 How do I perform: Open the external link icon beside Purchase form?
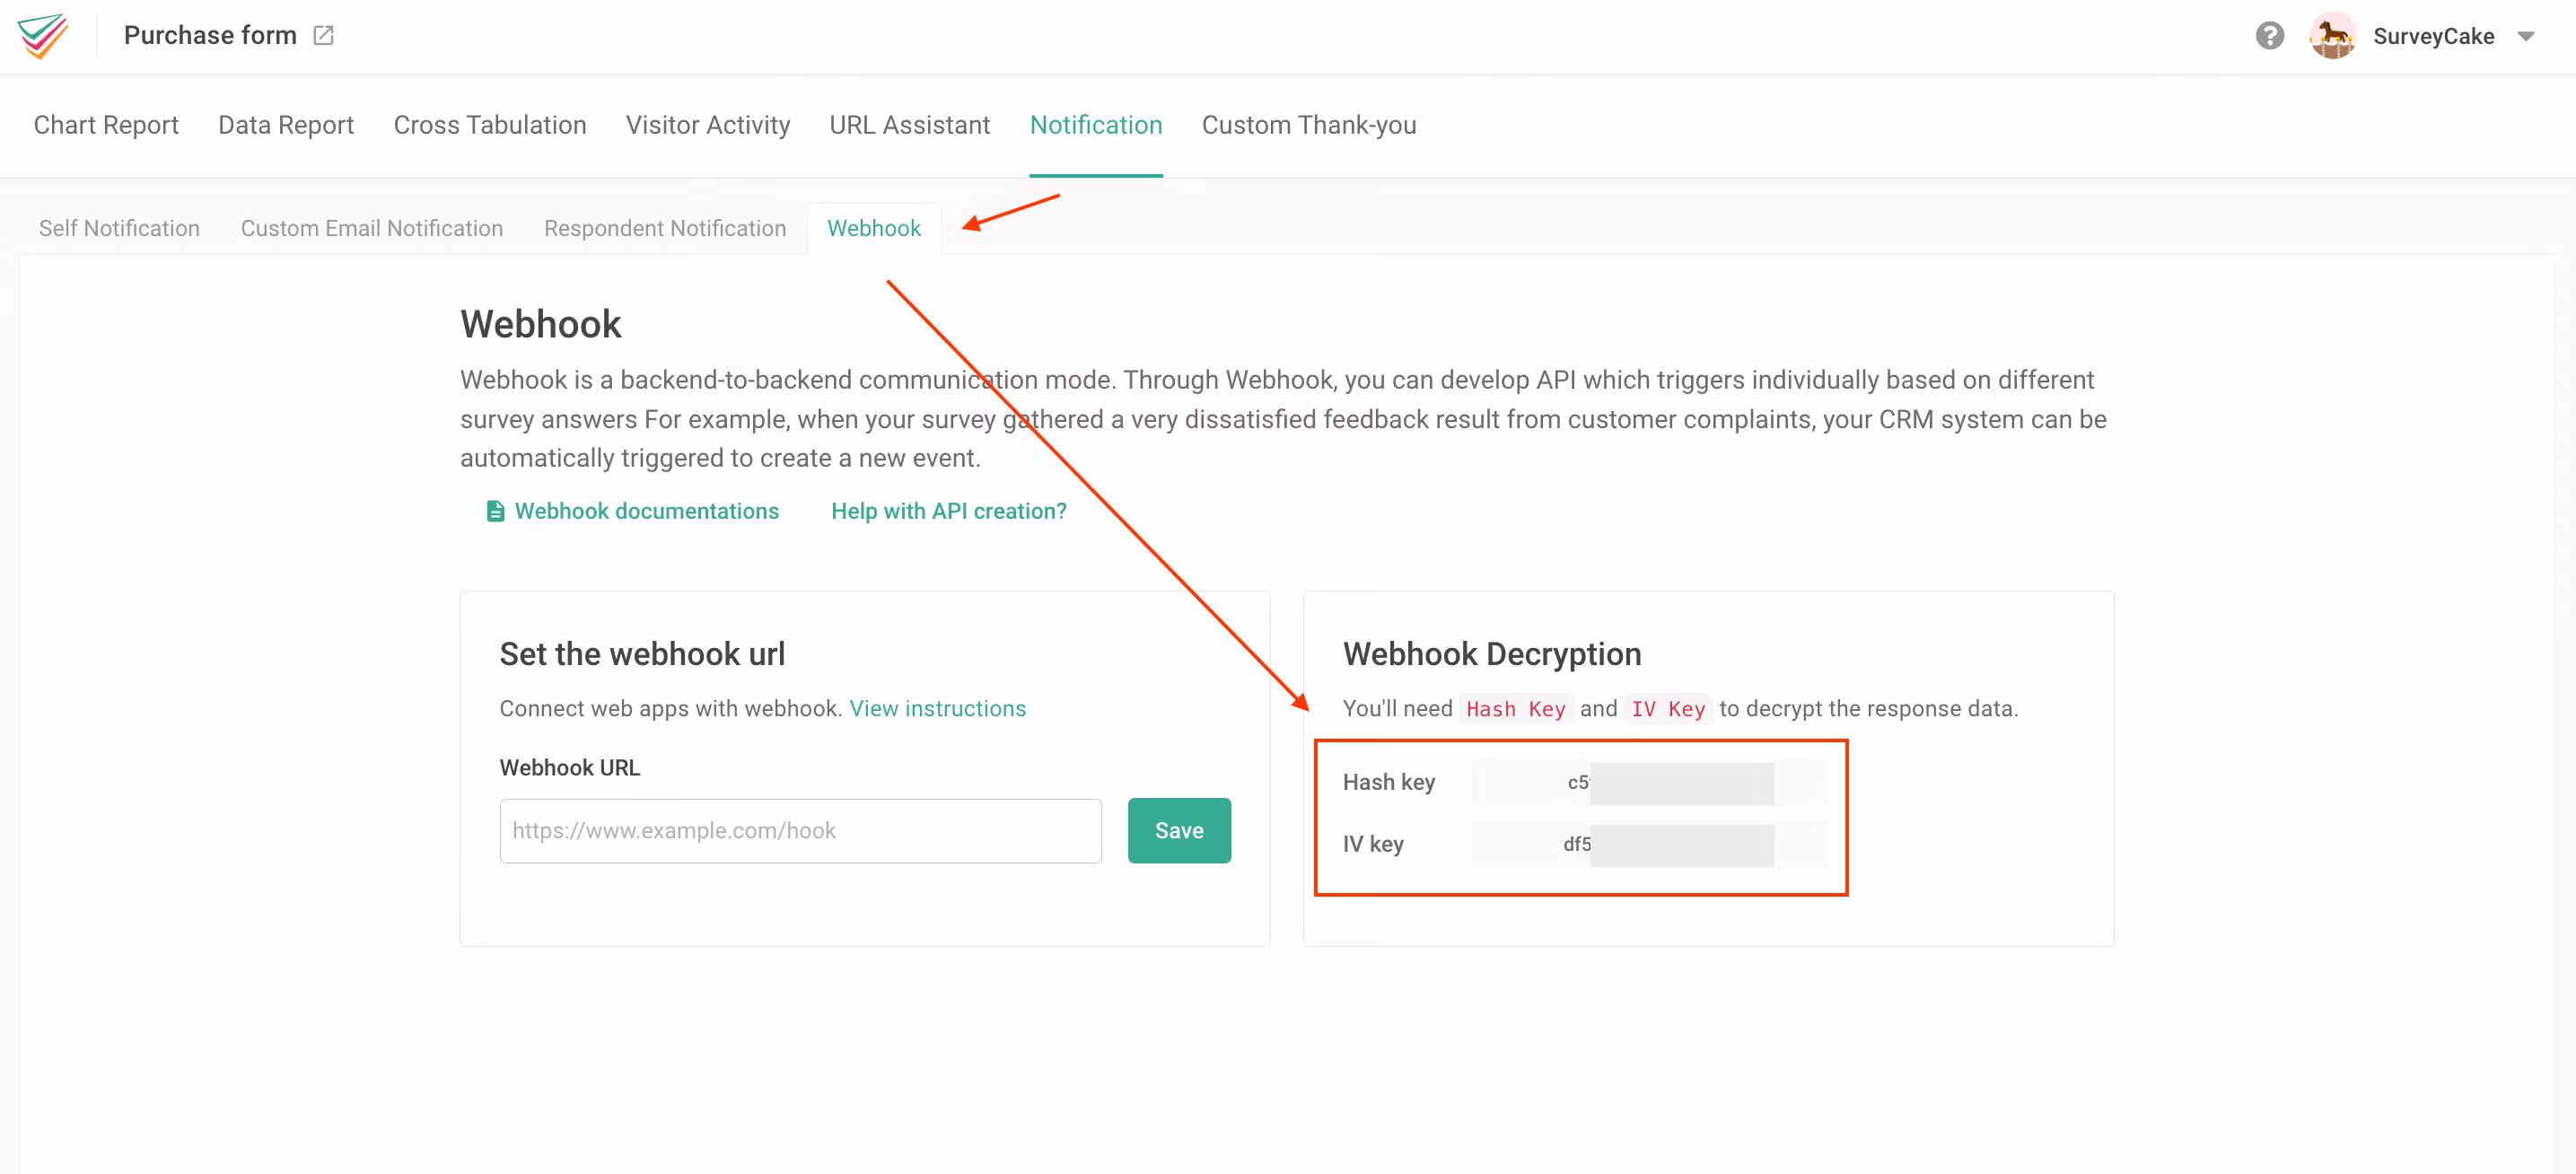[323, 36]
